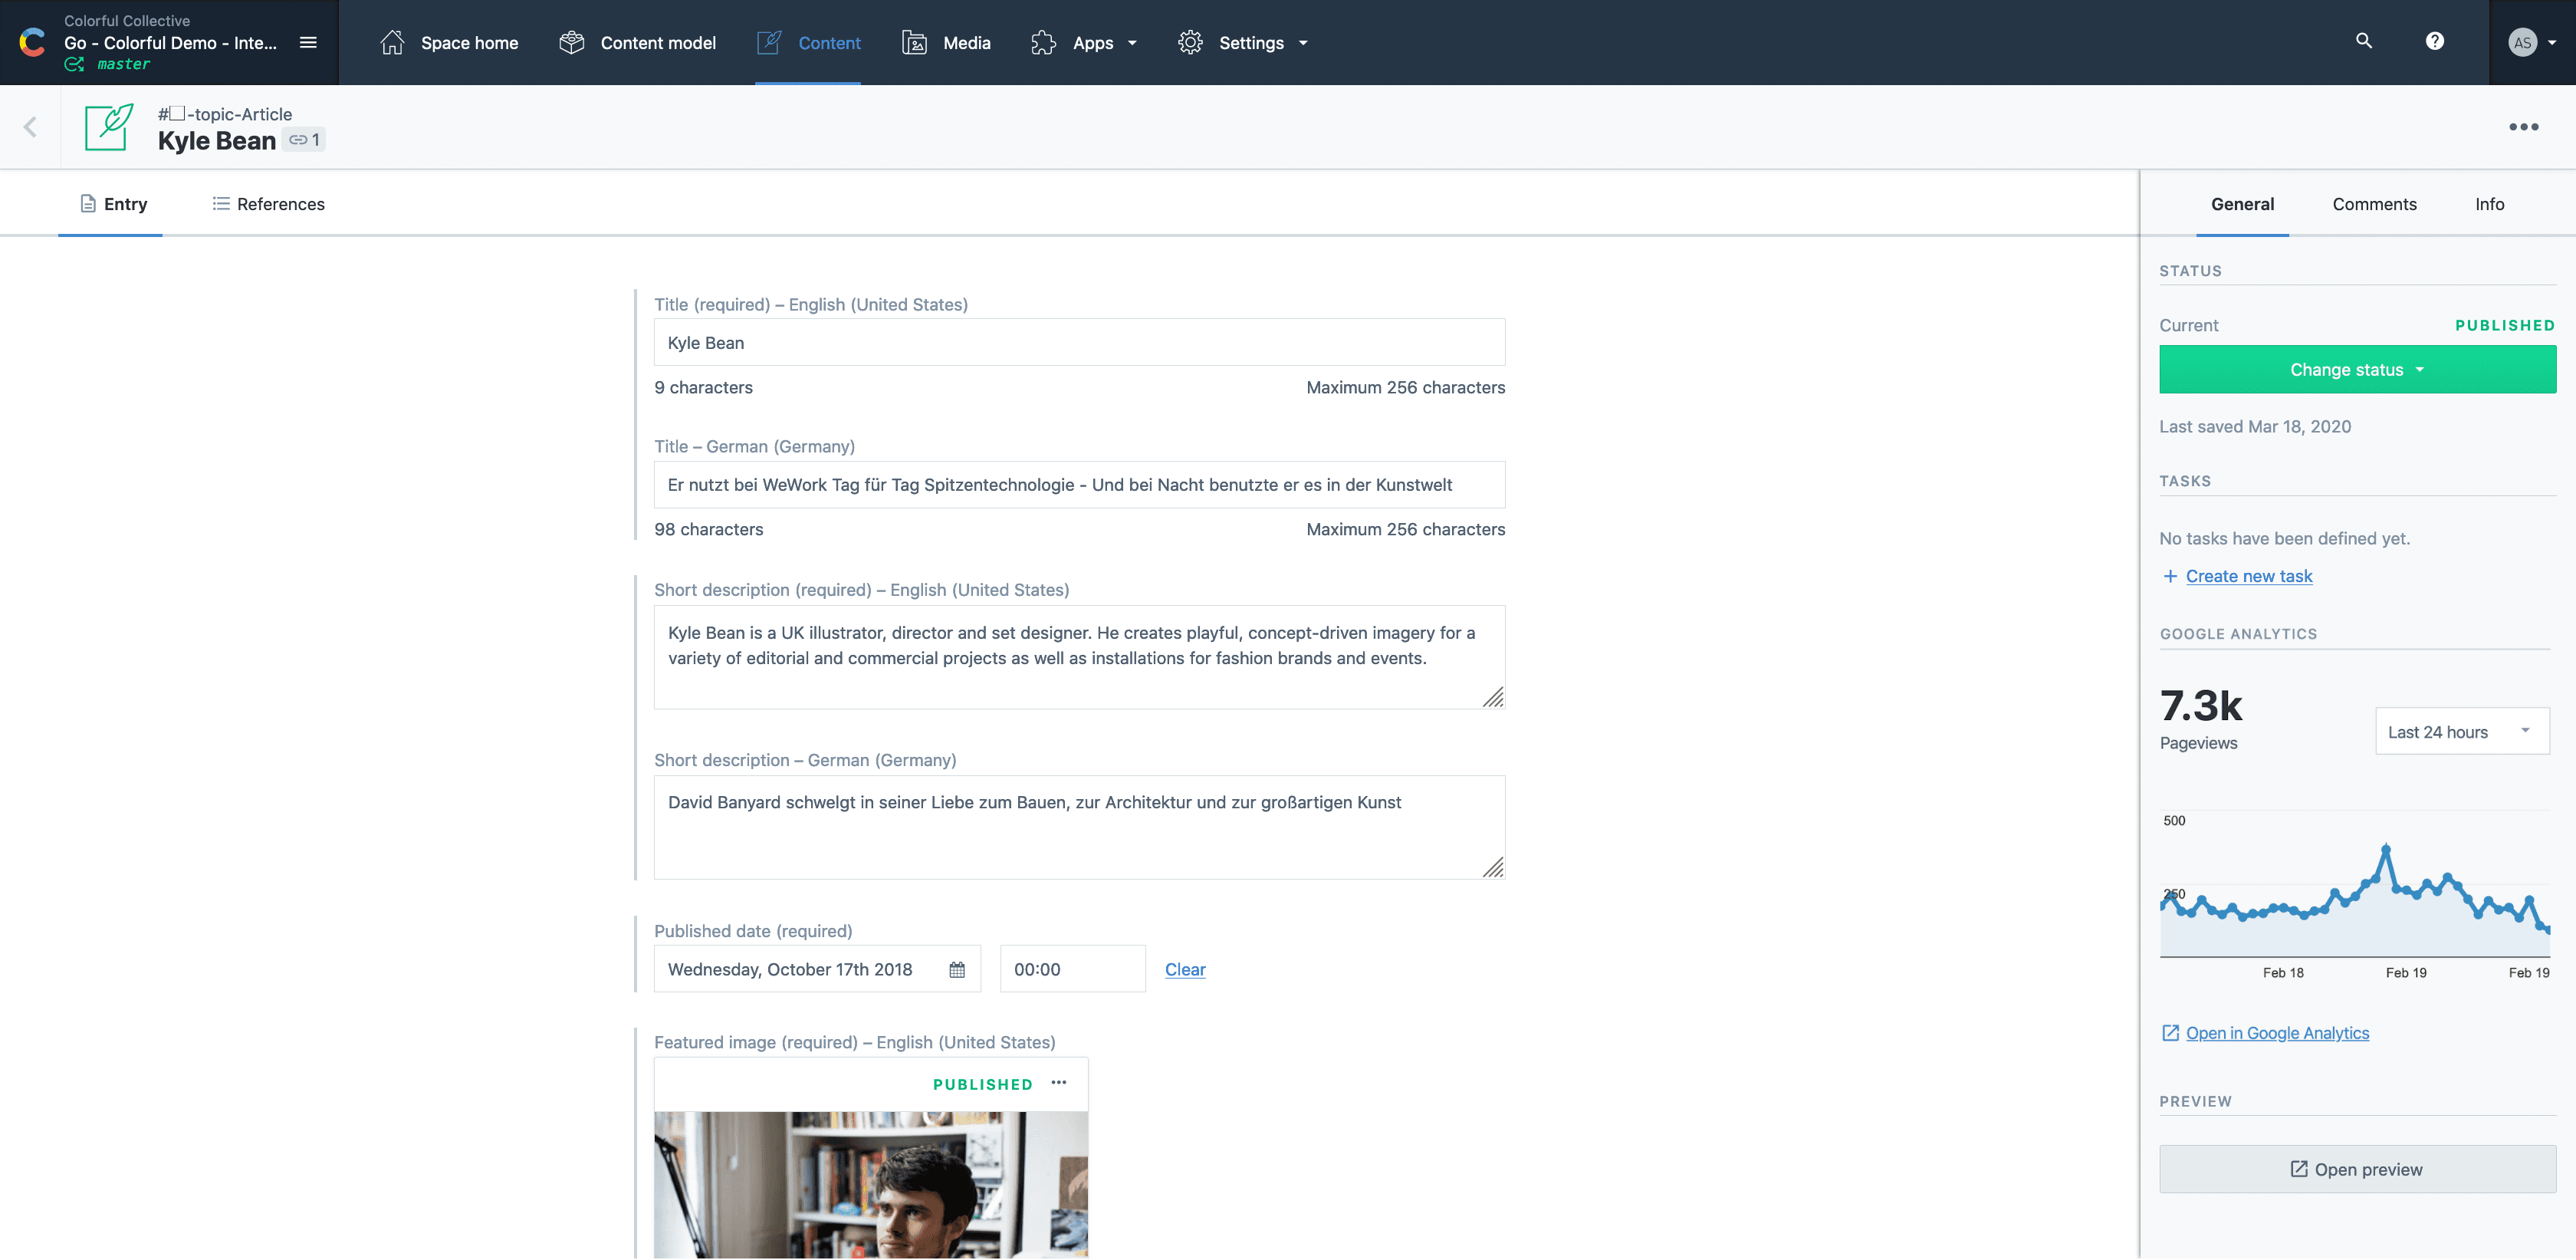2576x1260 pixels.
Task: Click the Space home house icon
Action: 391,42
